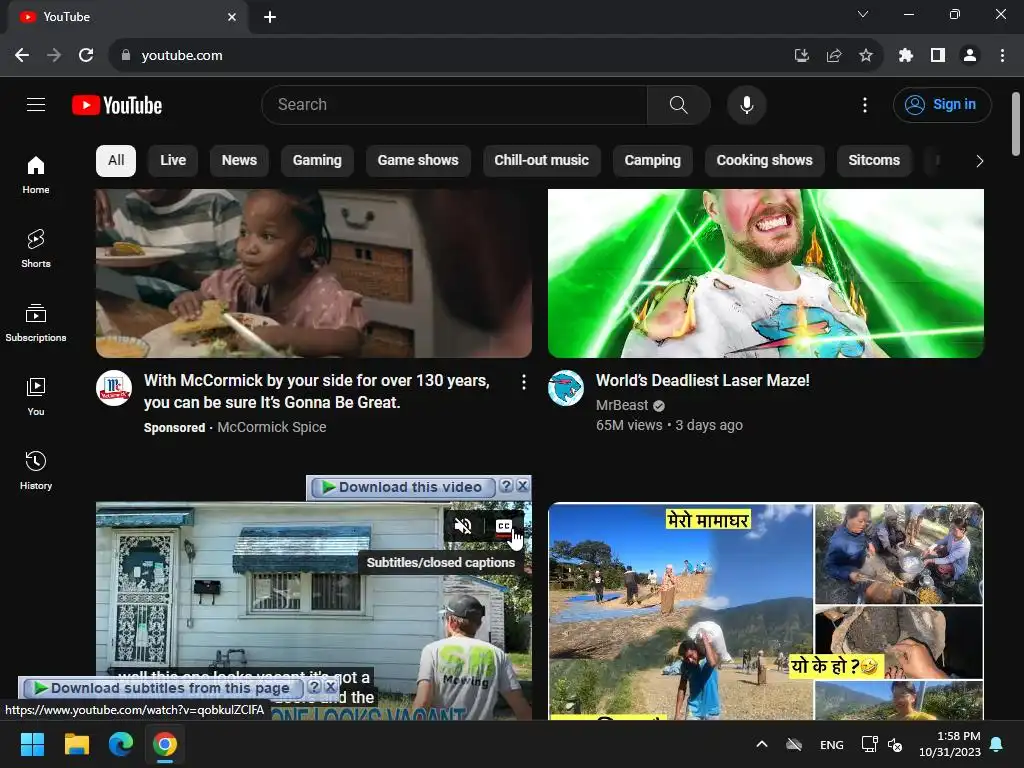1024x768 pixels.
Task: Click the page vertical scrollbar
Action: pyautogui.click(x=1016, y=124)
